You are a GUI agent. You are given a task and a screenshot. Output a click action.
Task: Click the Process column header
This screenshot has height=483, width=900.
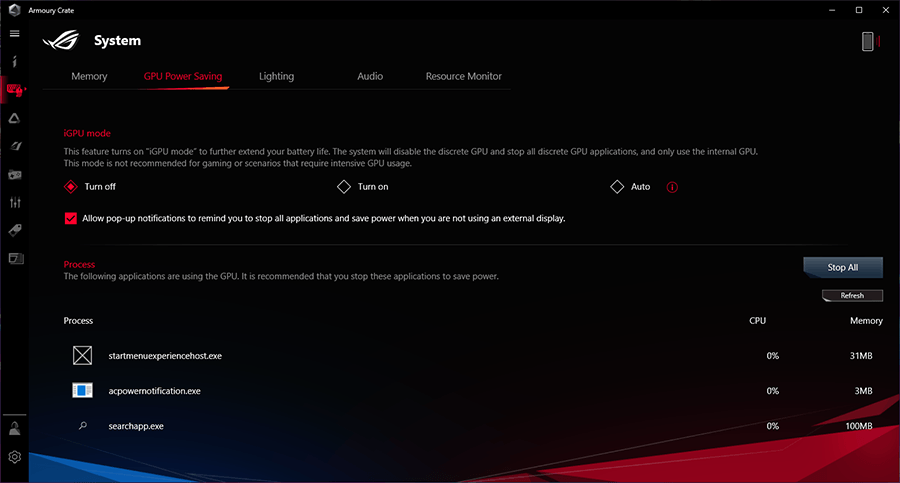(78, 321)
